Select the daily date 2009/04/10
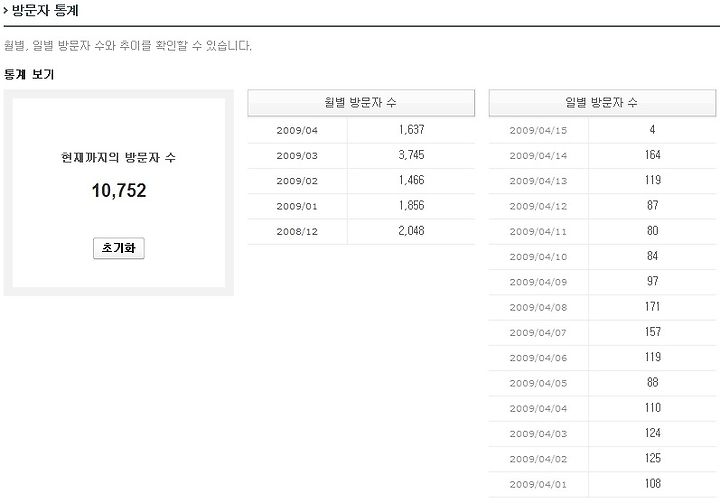 538,257
